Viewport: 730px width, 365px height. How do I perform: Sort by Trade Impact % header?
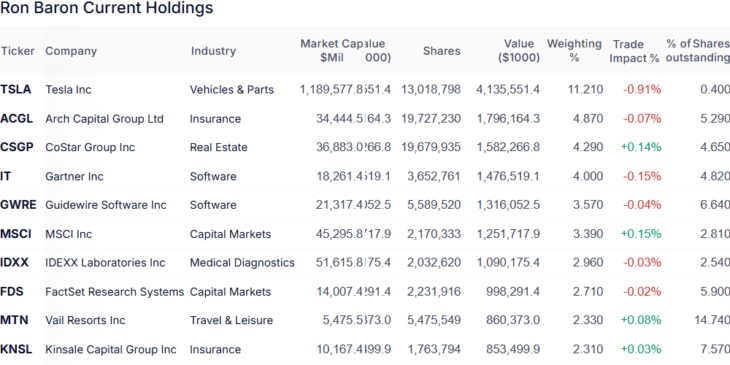pyautogui.click(x=634, y=51)
